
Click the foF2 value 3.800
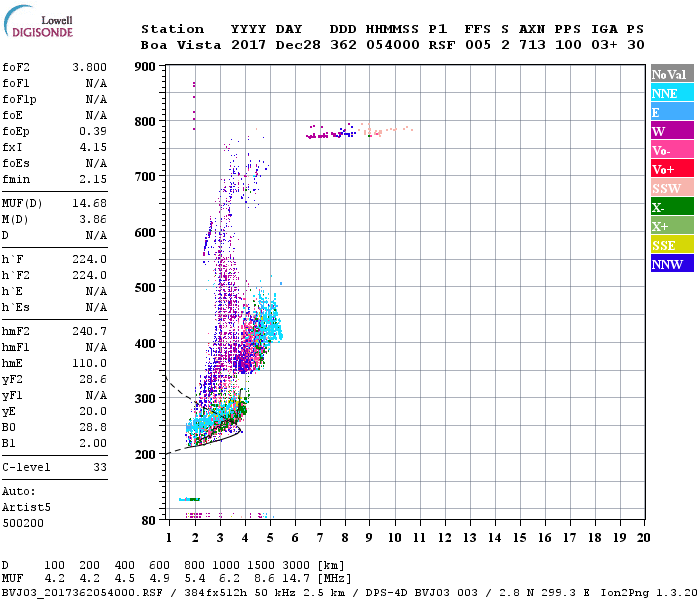pos(89,67)
